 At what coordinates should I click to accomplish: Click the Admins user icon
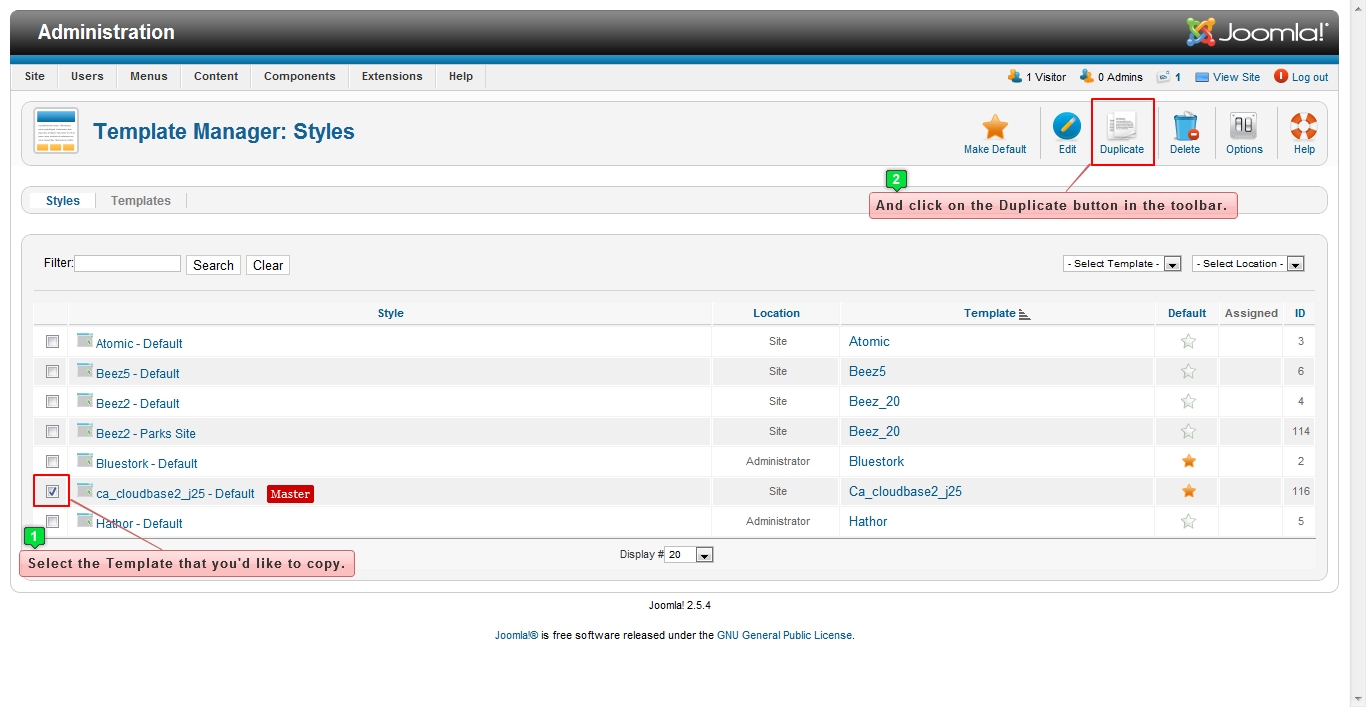1087,76
